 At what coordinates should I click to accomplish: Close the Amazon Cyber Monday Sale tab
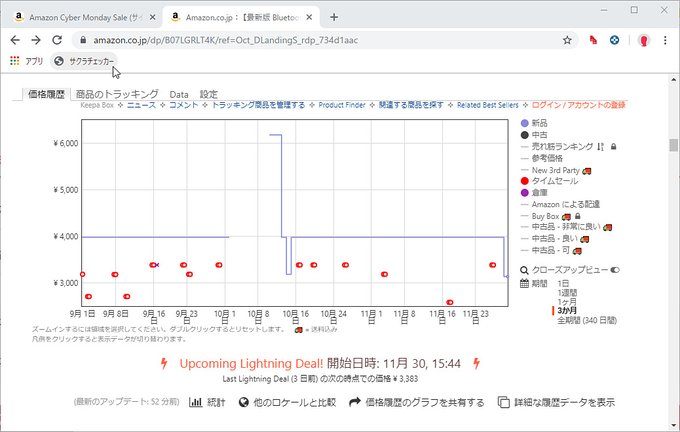click(x=152, y=17)
